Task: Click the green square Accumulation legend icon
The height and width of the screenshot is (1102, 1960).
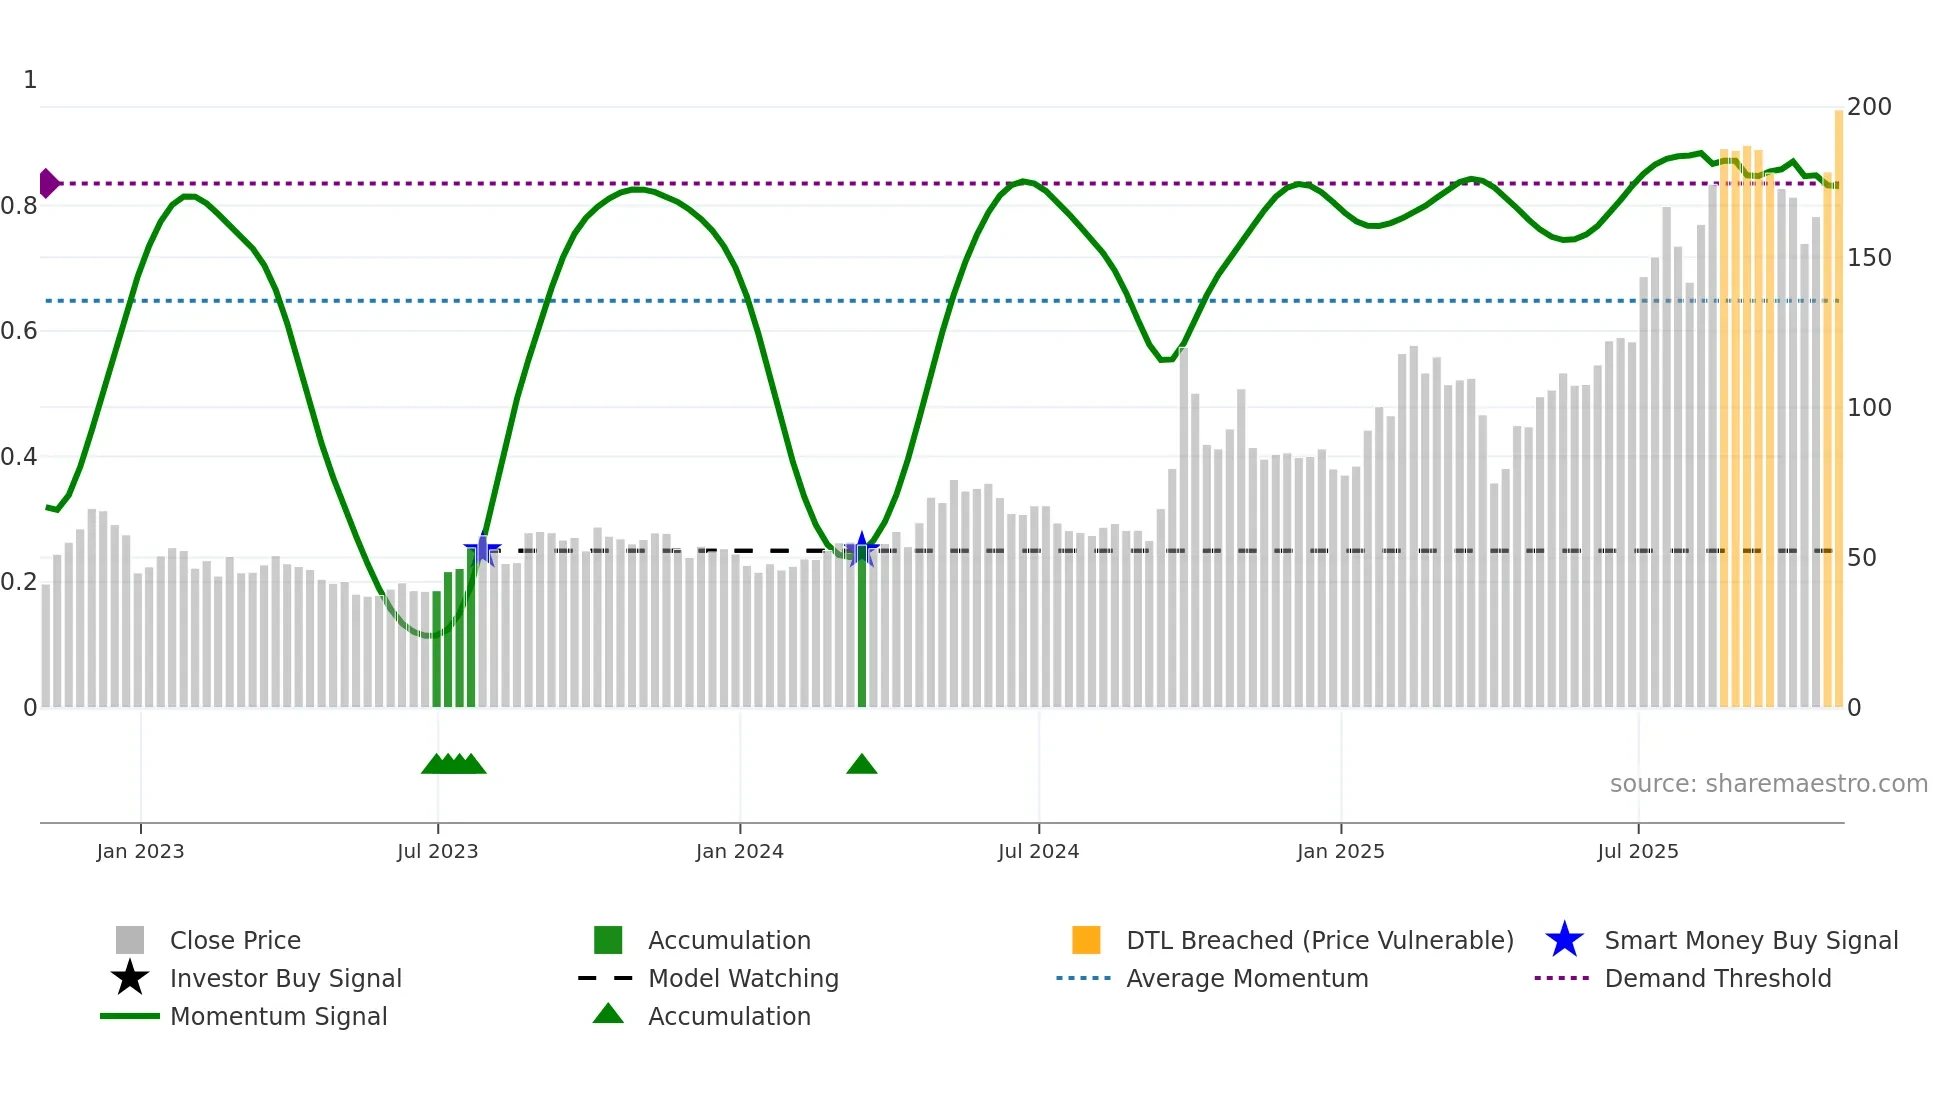Action: pos(608,940)
